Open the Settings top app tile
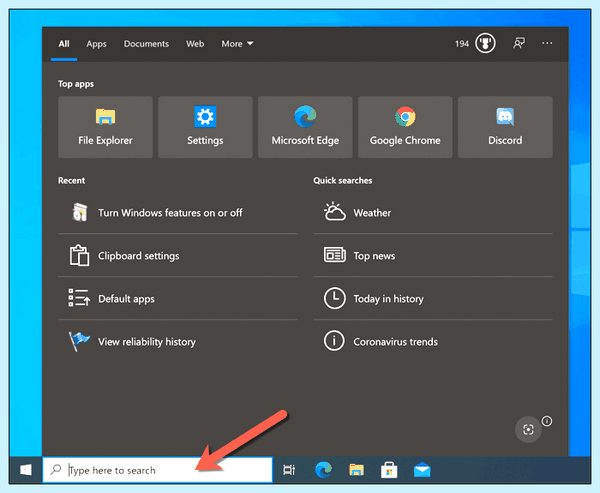 (x=205, y=127)
